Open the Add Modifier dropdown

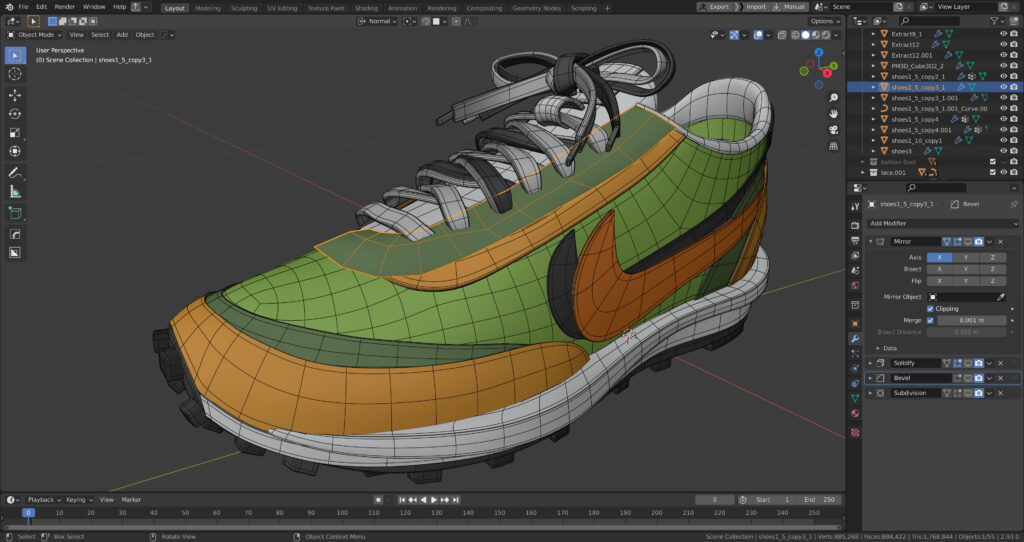point(942,223)
